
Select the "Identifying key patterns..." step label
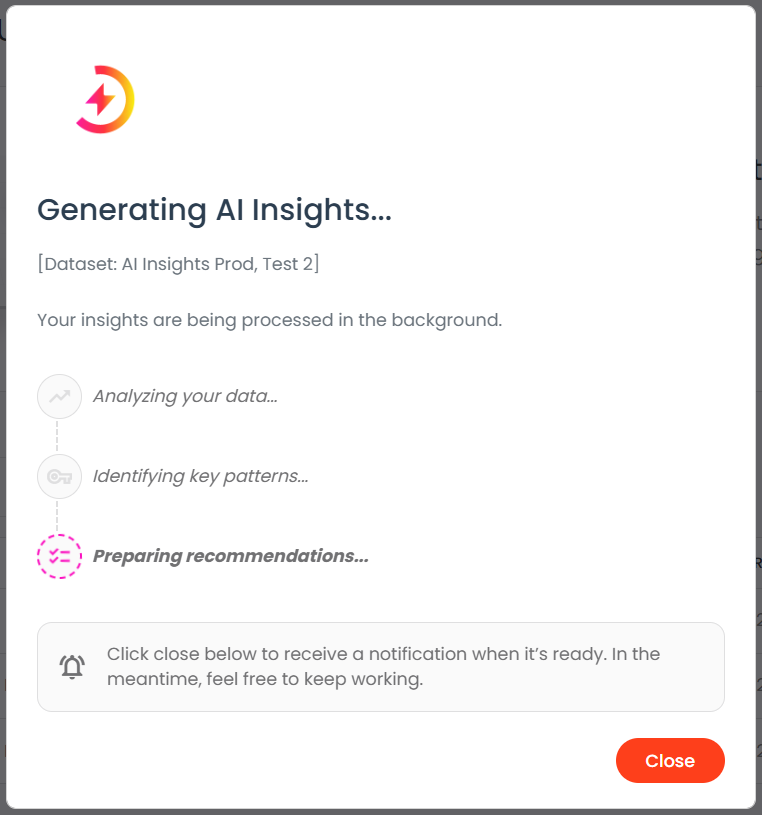(200, 476)
